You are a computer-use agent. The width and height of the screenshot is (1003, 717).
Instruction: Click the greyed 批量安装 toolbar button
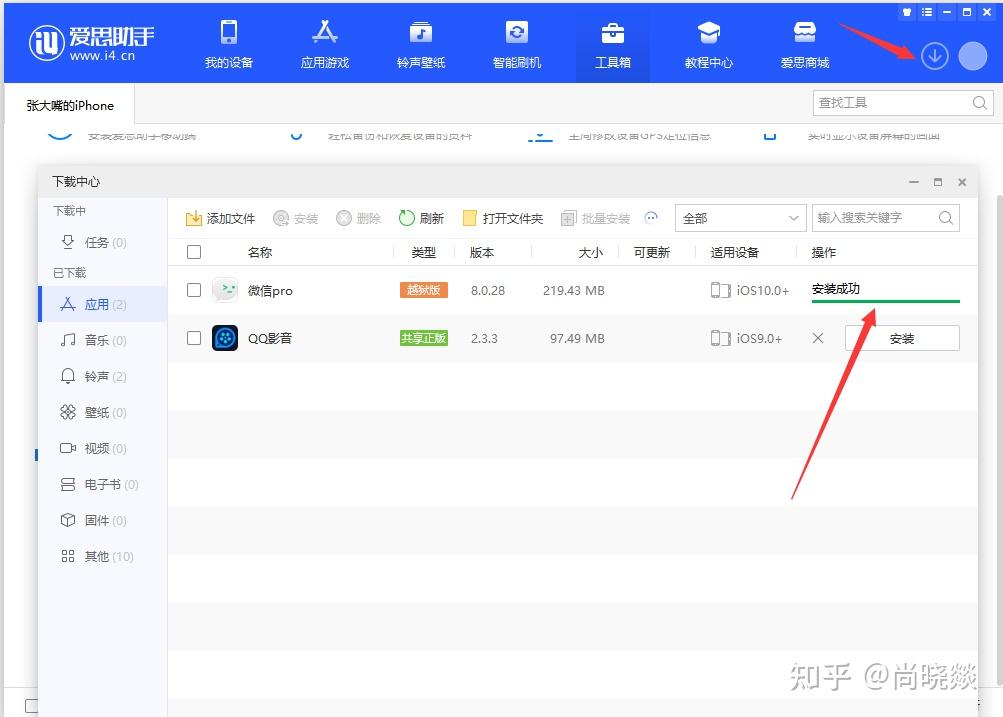coord(596,219)
